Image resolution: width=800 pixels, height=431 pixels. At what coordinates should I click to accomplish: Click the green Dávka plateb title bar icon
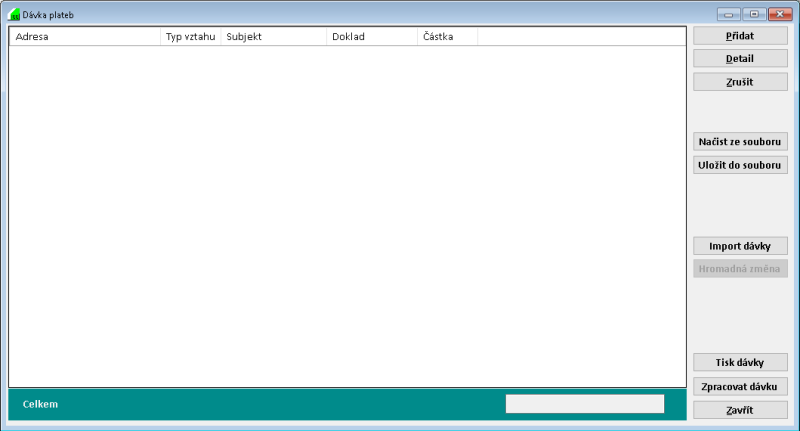click(x=14, y=15)
